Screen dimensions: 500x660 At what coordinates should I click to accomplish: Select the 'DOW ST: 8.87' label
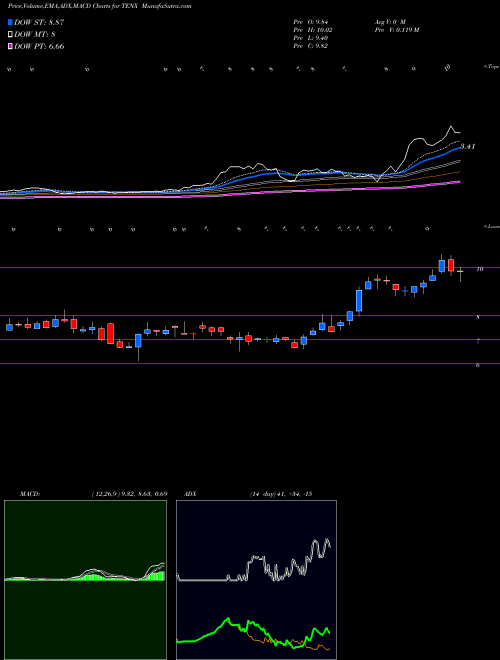[x=39, y=22]
